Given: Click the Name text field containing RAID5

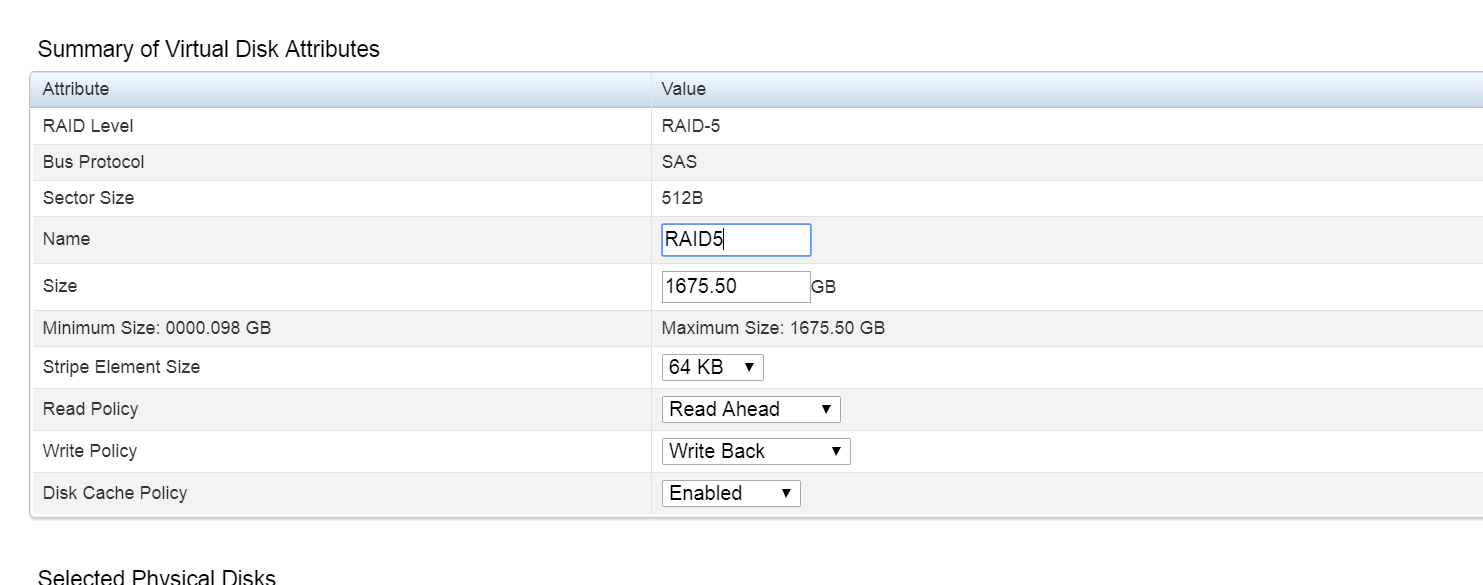Looking at the screenshot, I should [x=736, y=240].
